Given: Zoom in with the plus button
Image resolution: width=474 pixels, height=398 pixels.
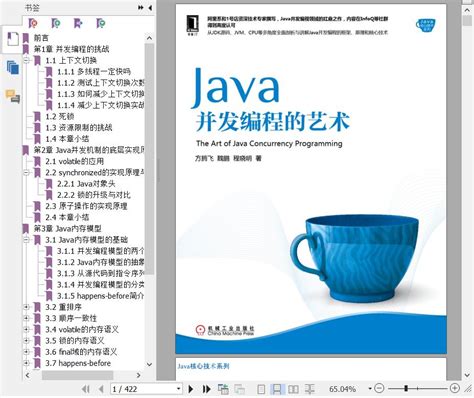Looking at the screenshot, I should pos(455,388).
